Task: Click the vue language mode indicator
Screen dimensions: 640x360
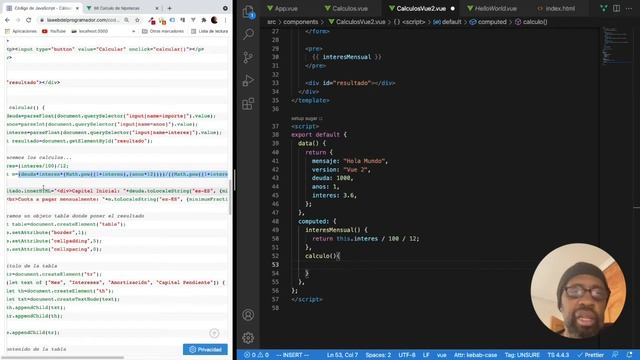Action: pos(441,355)
